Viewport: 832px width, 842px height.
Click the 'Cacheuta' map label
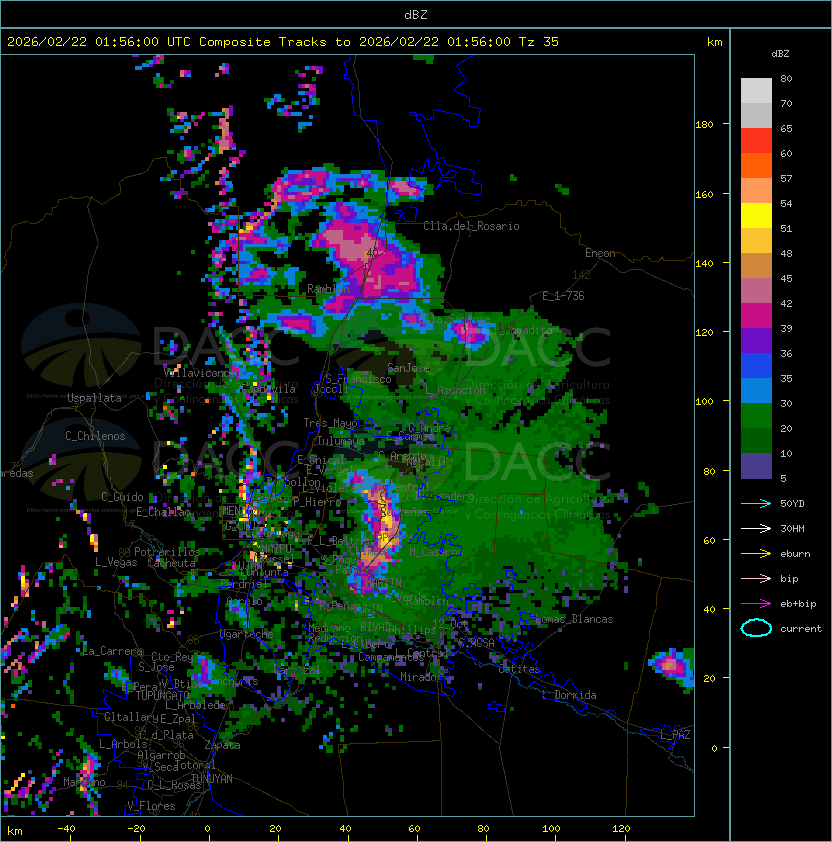171,563
